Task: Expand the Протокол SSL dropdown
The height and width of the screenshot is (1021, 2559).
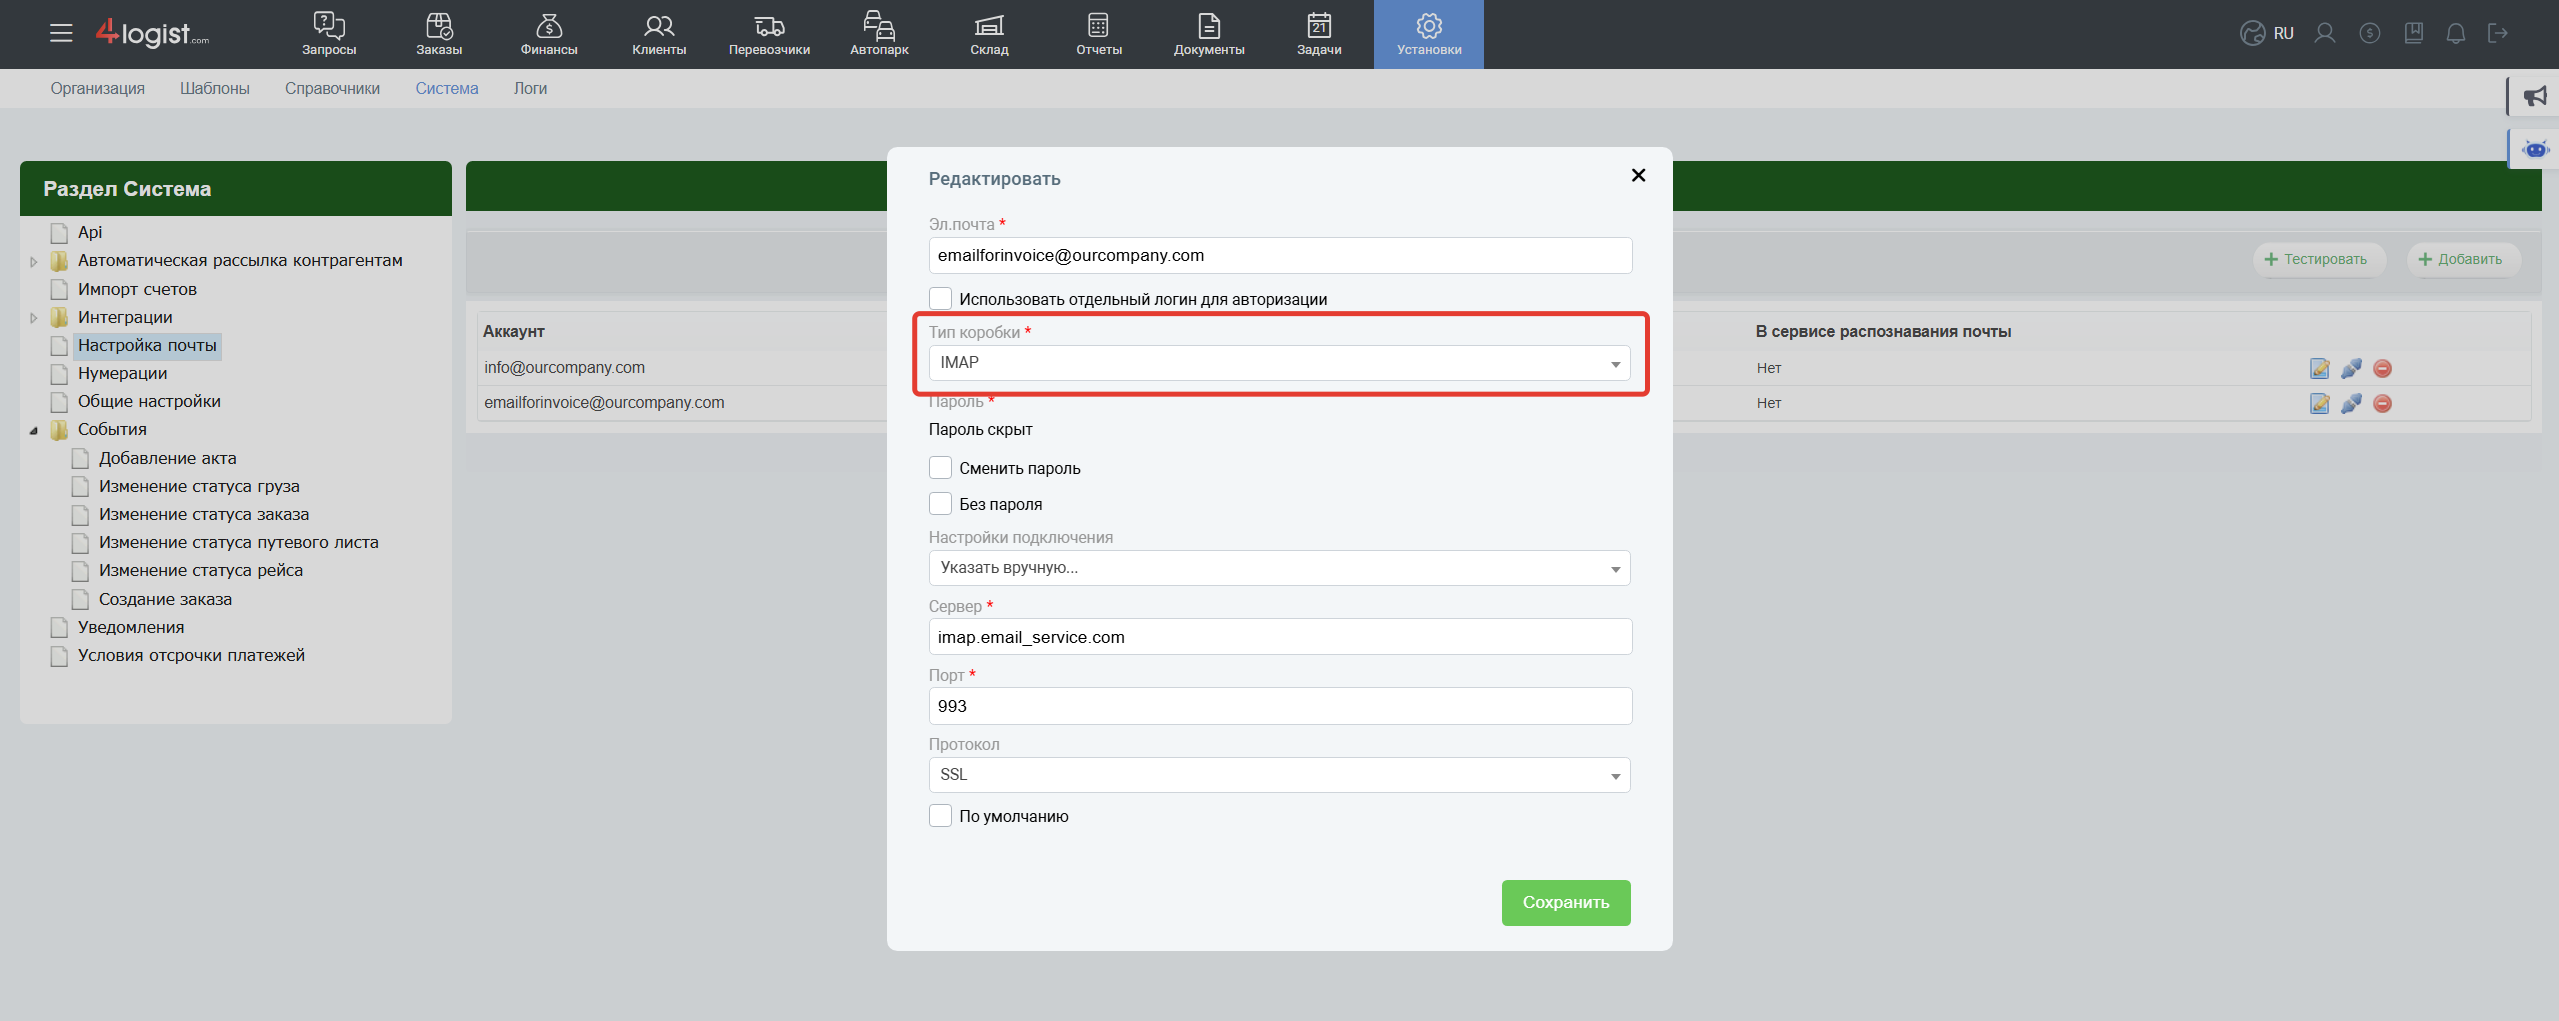Action: (1279, 775)
